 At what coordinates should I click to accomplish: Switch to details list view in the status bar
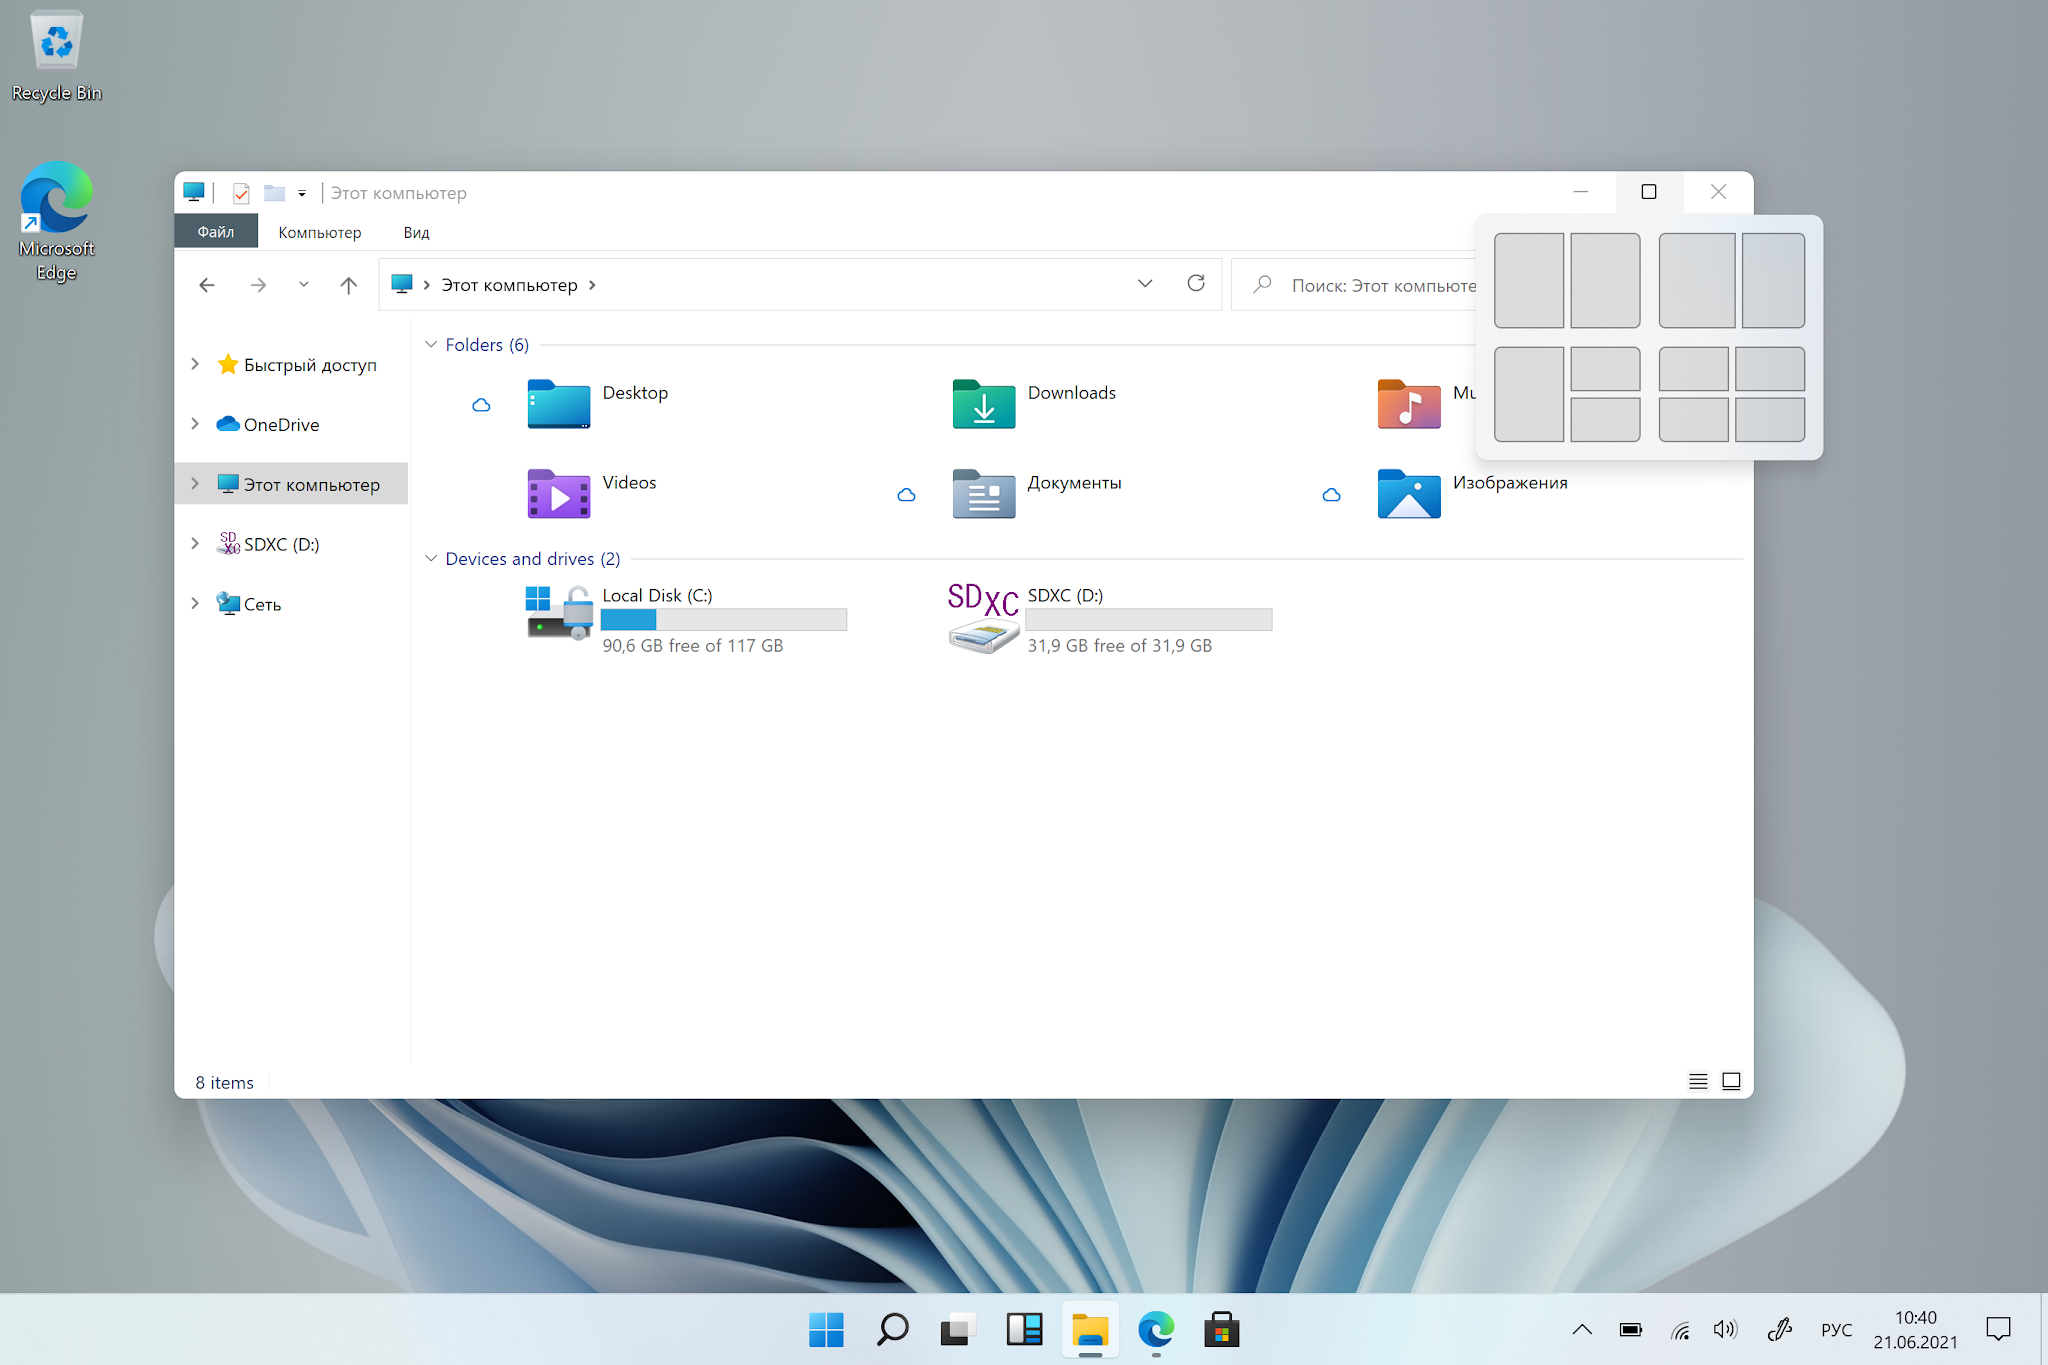[x=1697, y=1081]
